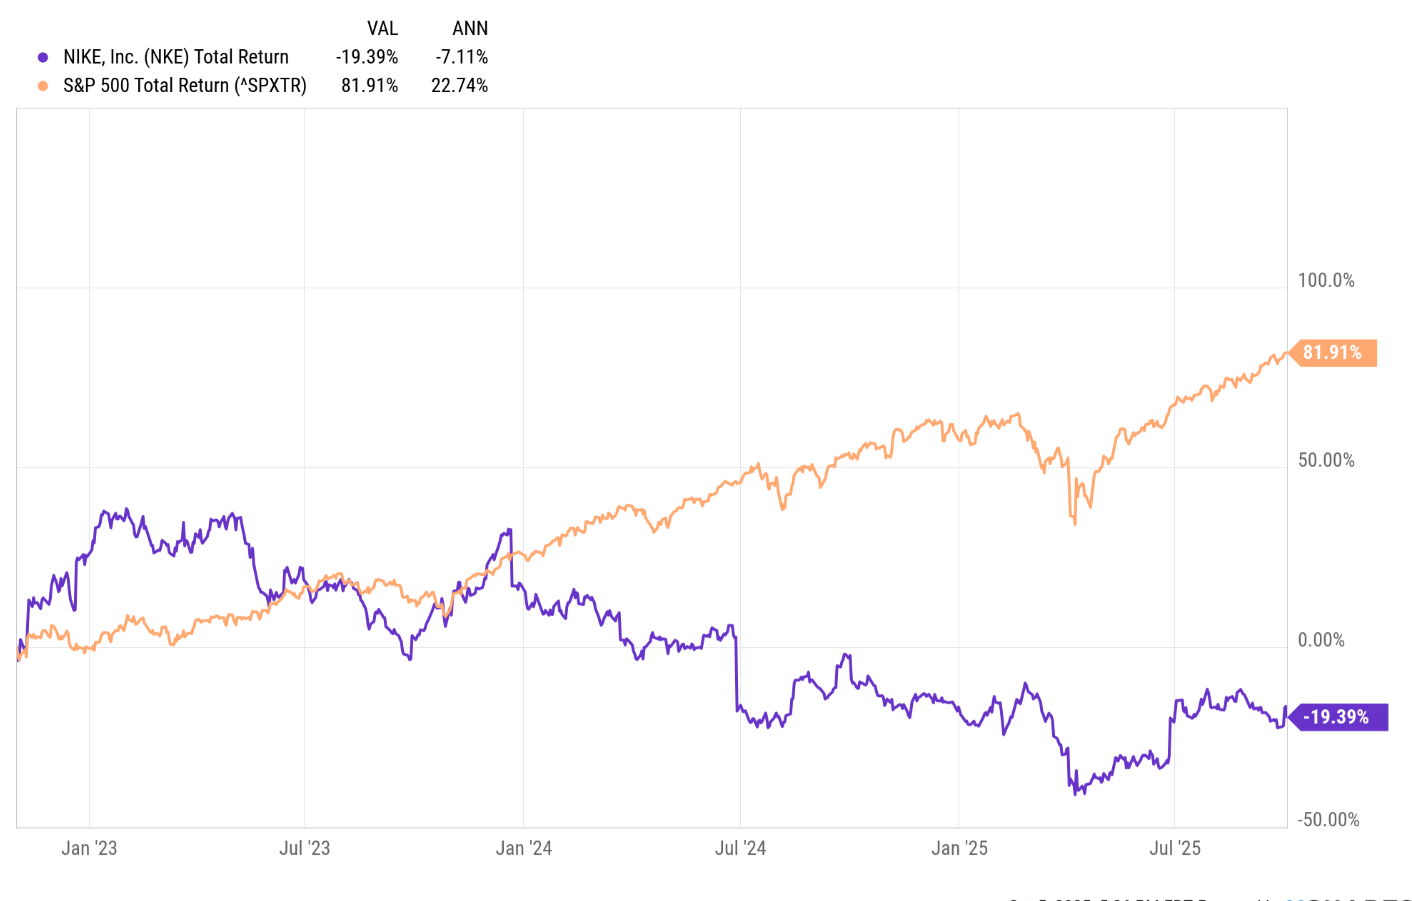Click the 100.0% y-axis label
This screenshot has width=1412, height=901.
pos(1326,281)
